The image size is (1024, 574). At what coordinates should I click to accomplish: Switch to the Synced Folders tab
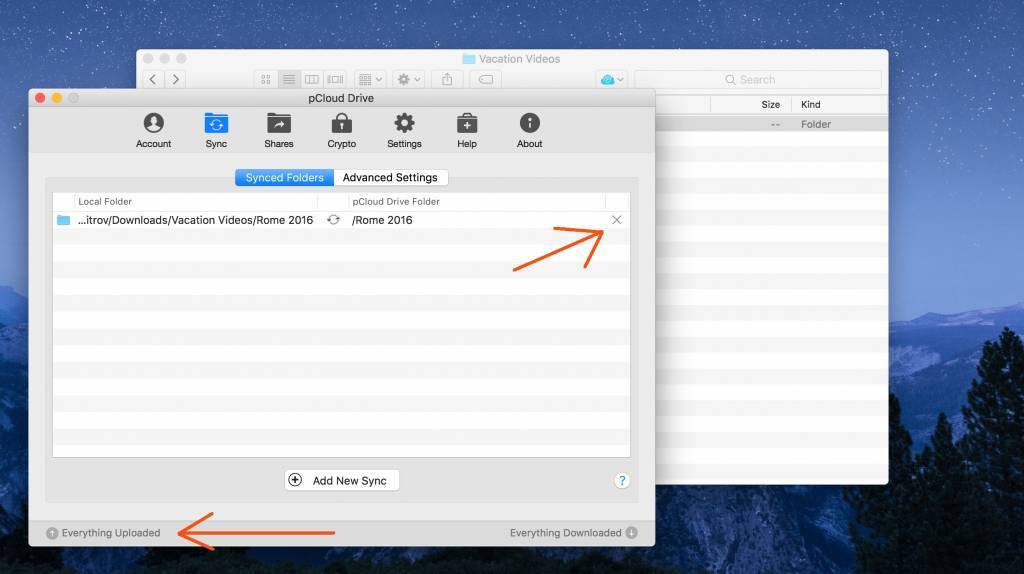coord(285,178)
